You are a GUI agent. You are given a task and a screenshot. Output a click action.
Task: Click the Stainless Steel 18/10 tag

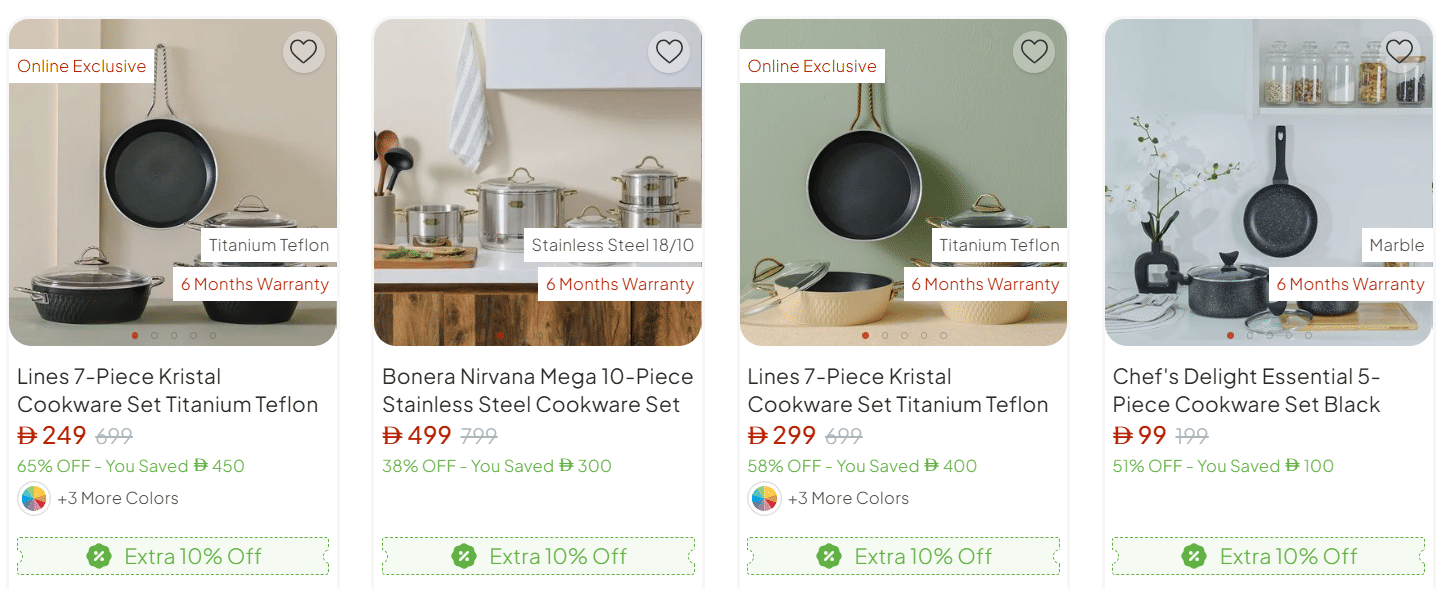point(612,245)
